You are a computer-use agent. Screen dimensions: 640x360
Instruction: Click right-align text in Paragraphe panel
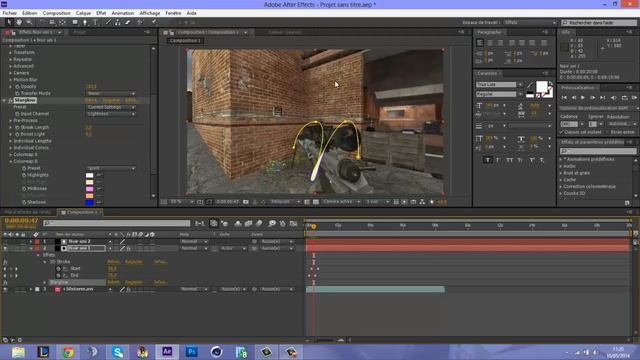click(x=500, y=42)
